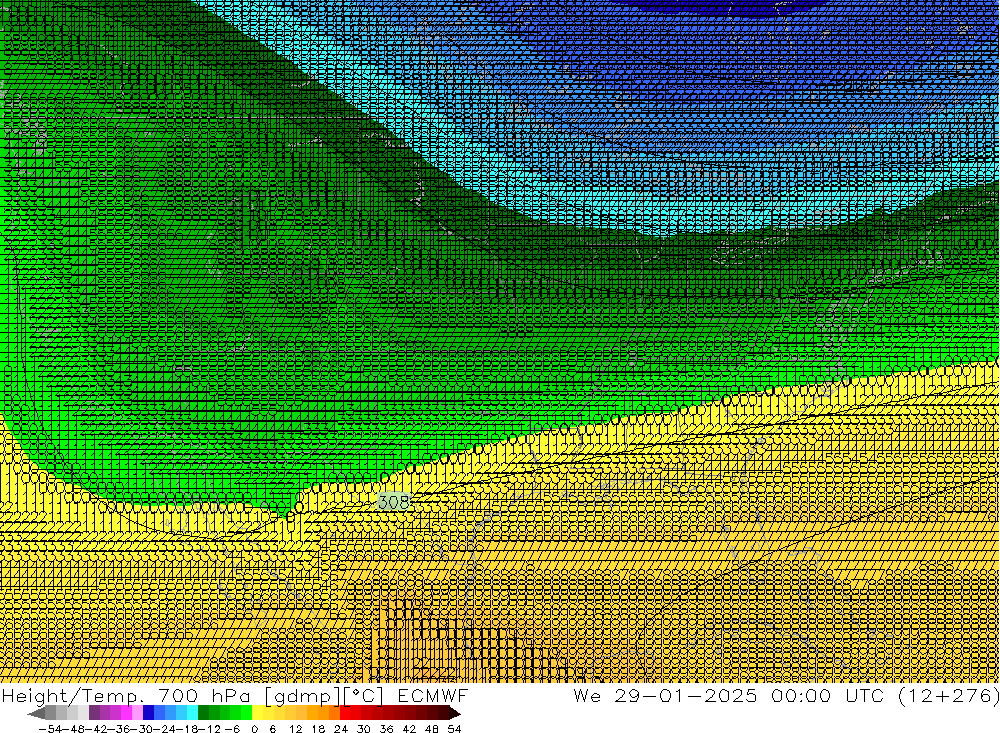This screenshot has height=733, width=1000.
Task: Click the dark maroon right arrow of the legend
Action: click(455, 713)
